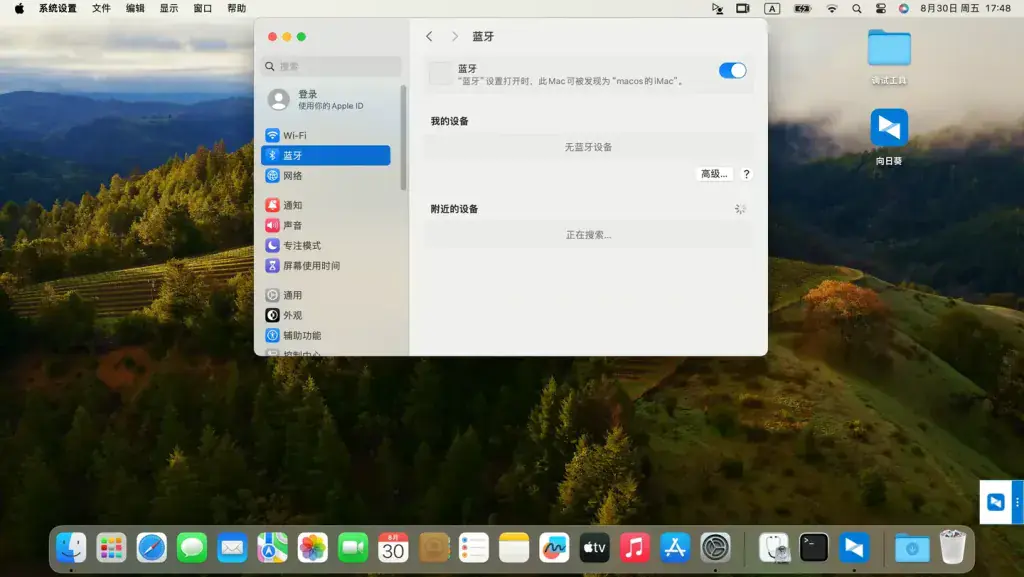The image size is (1024, 577).
Task: Open the Trash in the Dock
Action: [953, 548]
